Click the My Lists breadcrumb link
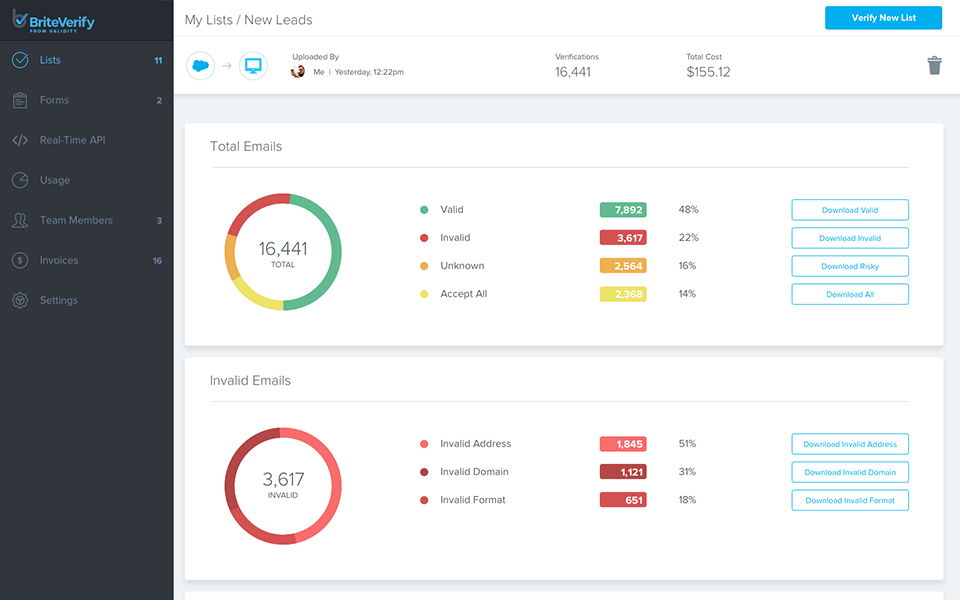Viewport: 960px width, 600px height. [x=209, y=20]
